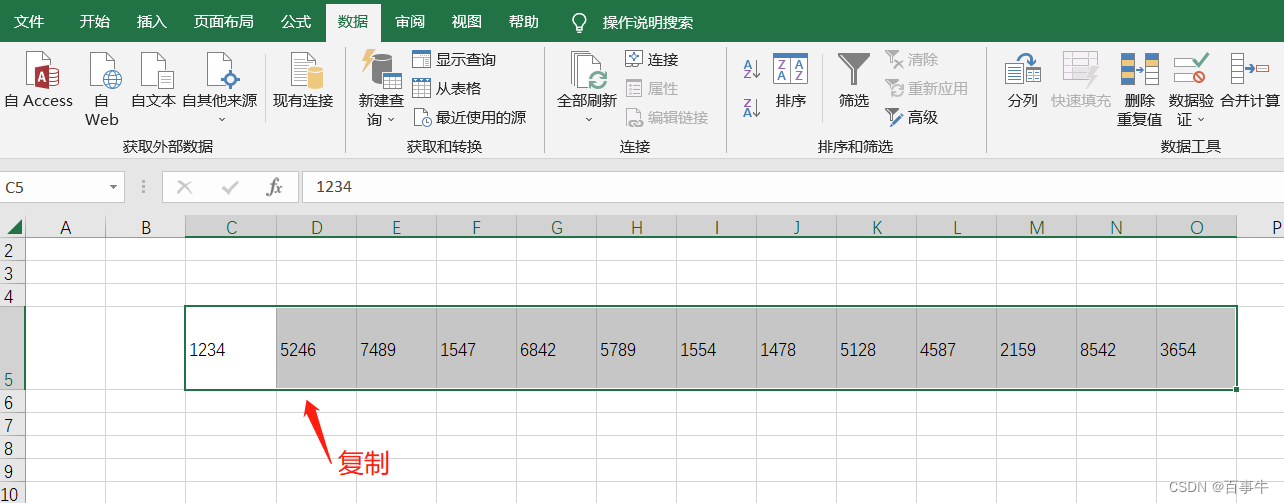Click From Table (从表格)
This screenshot has width=1284, height=503.
click(x=447, y=88)
